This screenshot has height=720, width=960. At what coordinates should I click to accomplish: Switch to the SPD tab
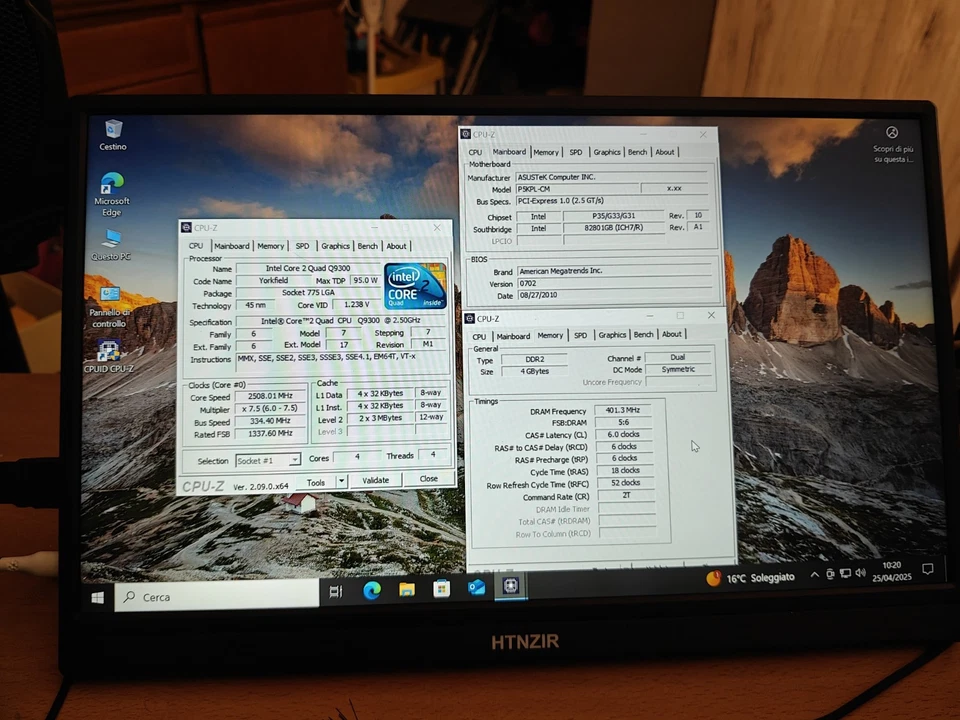(x=302, y=246)
